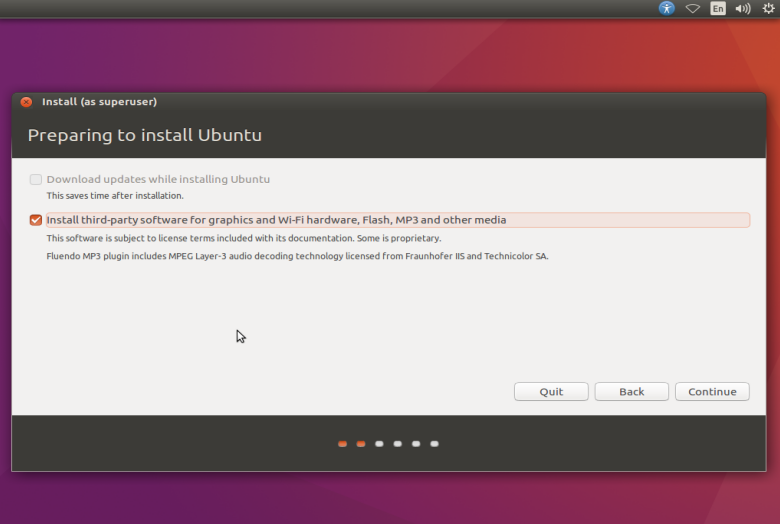Close the Install window with red button
Viewport: 780px width, 524px height.
26,102
